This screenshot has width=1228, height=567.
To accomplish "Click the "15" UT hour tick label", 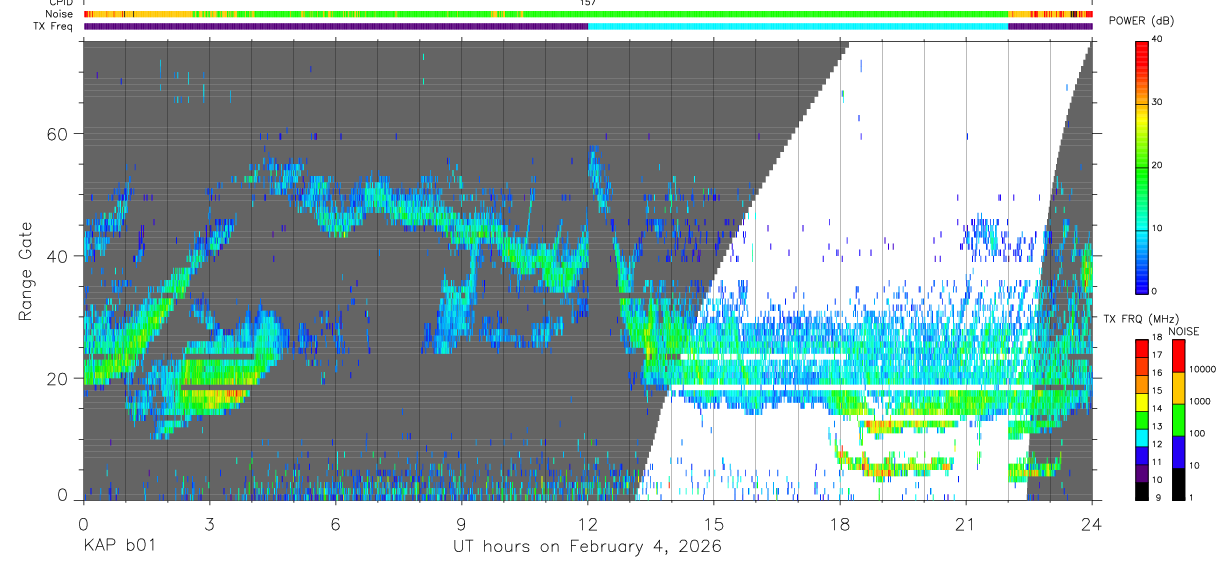I will pos(714,523).
